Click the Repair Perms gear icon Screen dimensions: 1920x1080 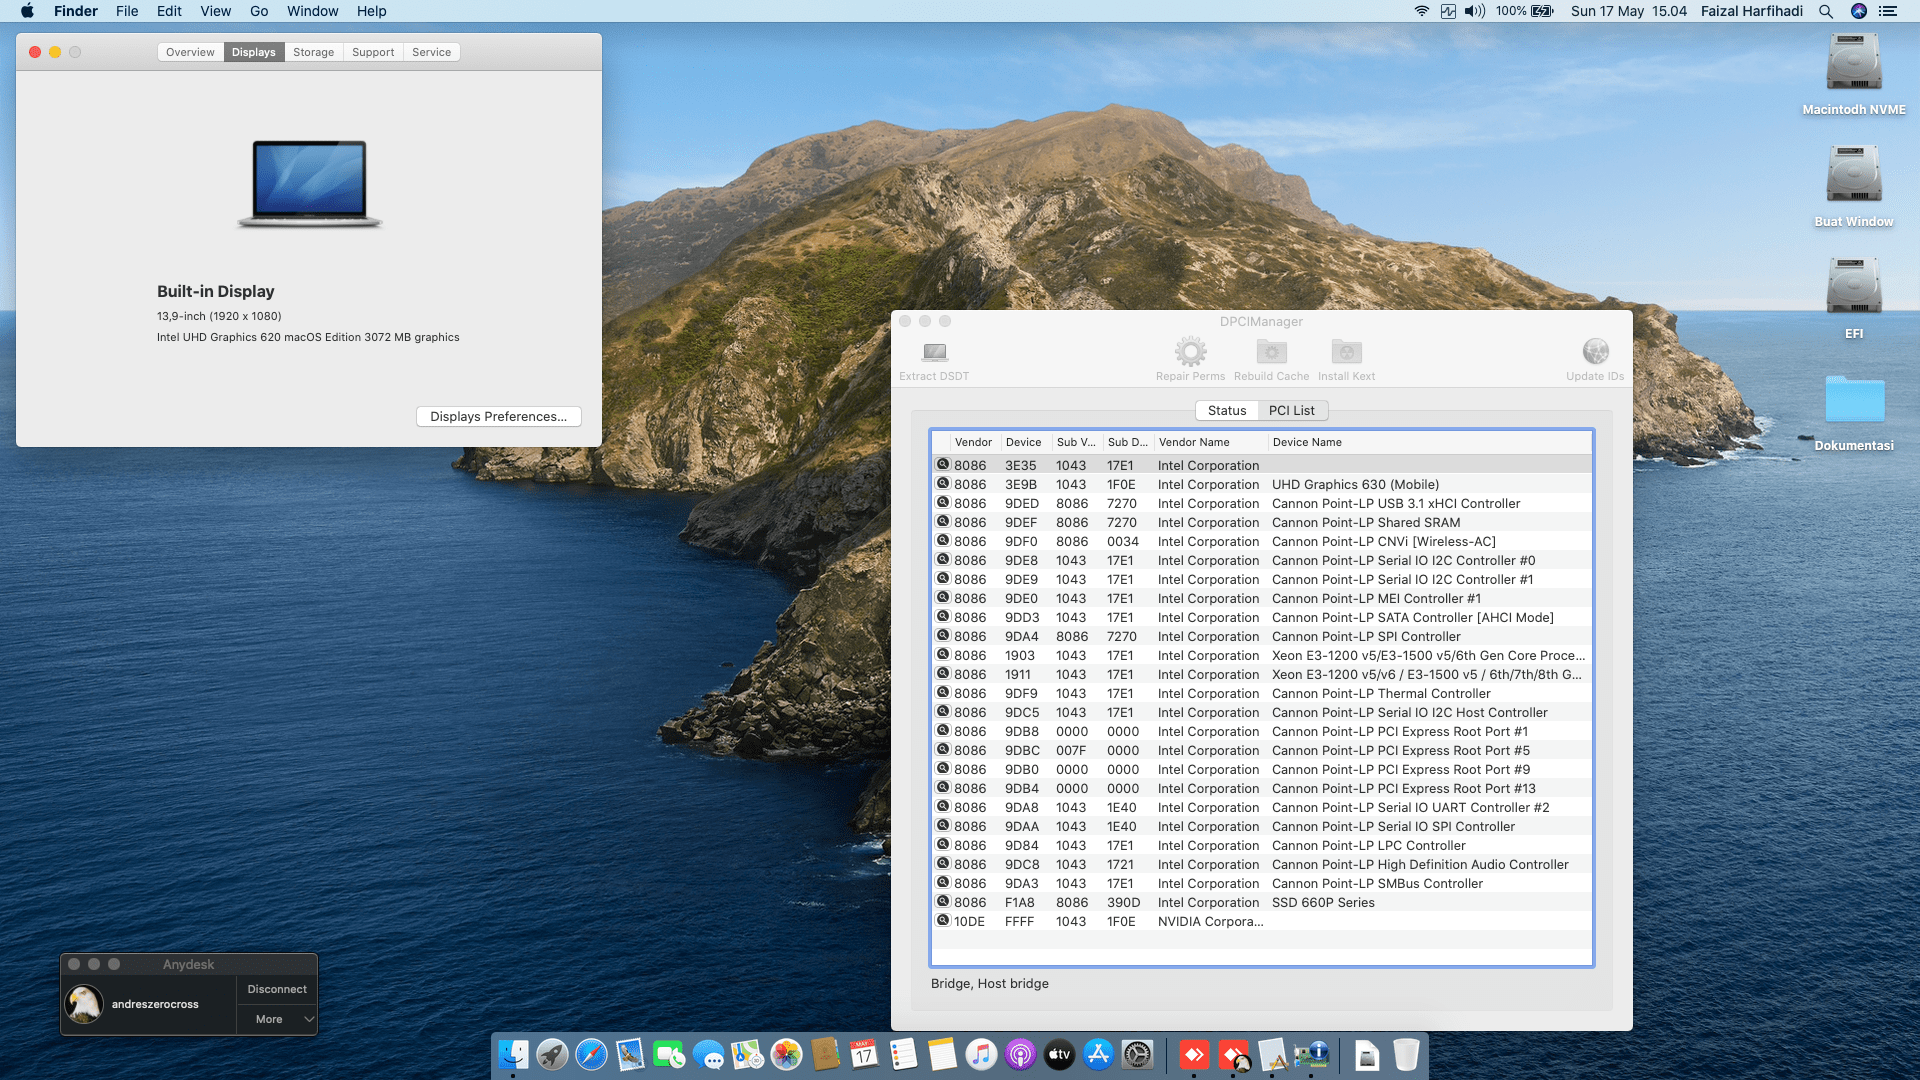(x=1190, y=352)
